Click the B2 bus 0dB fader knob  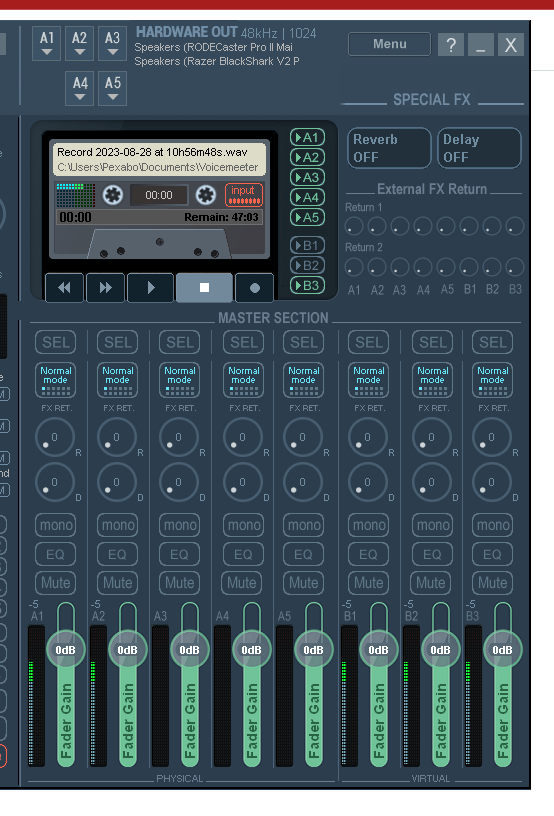tap(440, 650)
